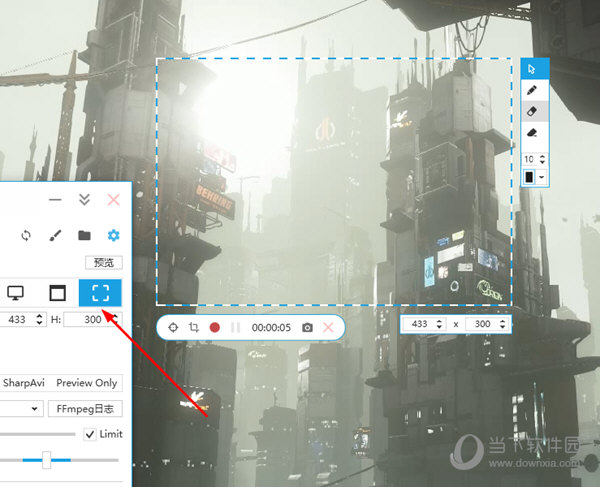
Task: Switch to the Preview Only tab
Action: pyautogui.click(x=86, y=382)
